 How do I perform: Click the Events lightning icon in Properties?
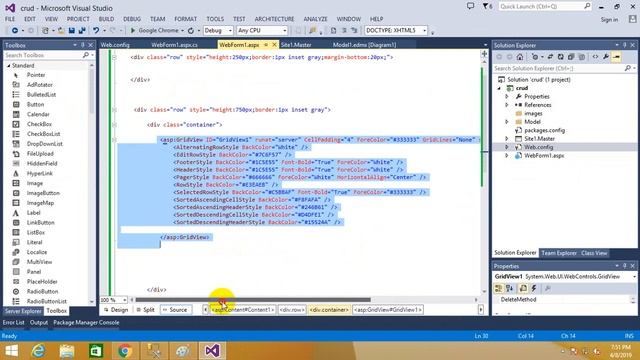(534, 289)
